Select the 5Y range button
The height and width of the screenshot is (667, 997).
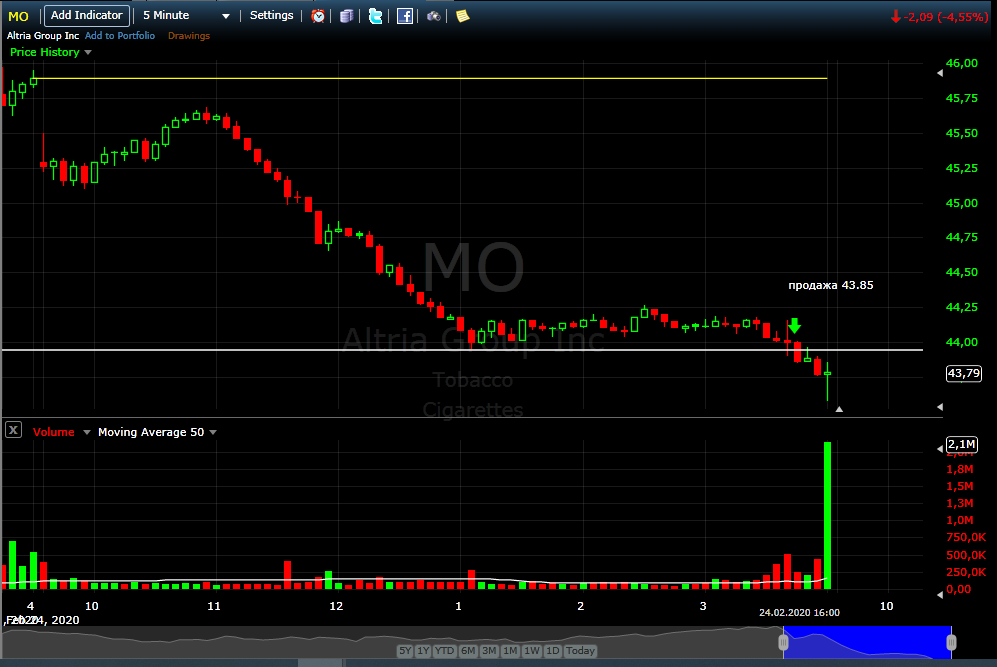[x=404, y=650]
